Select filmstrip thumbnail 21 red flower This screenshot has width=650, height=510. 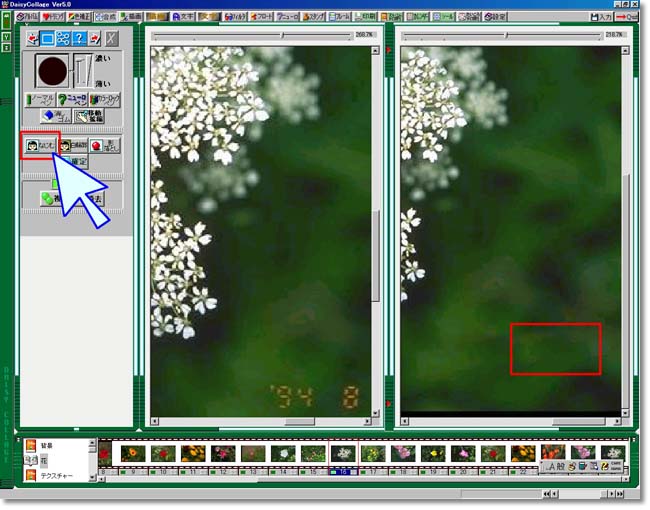[x=493, y=454]
